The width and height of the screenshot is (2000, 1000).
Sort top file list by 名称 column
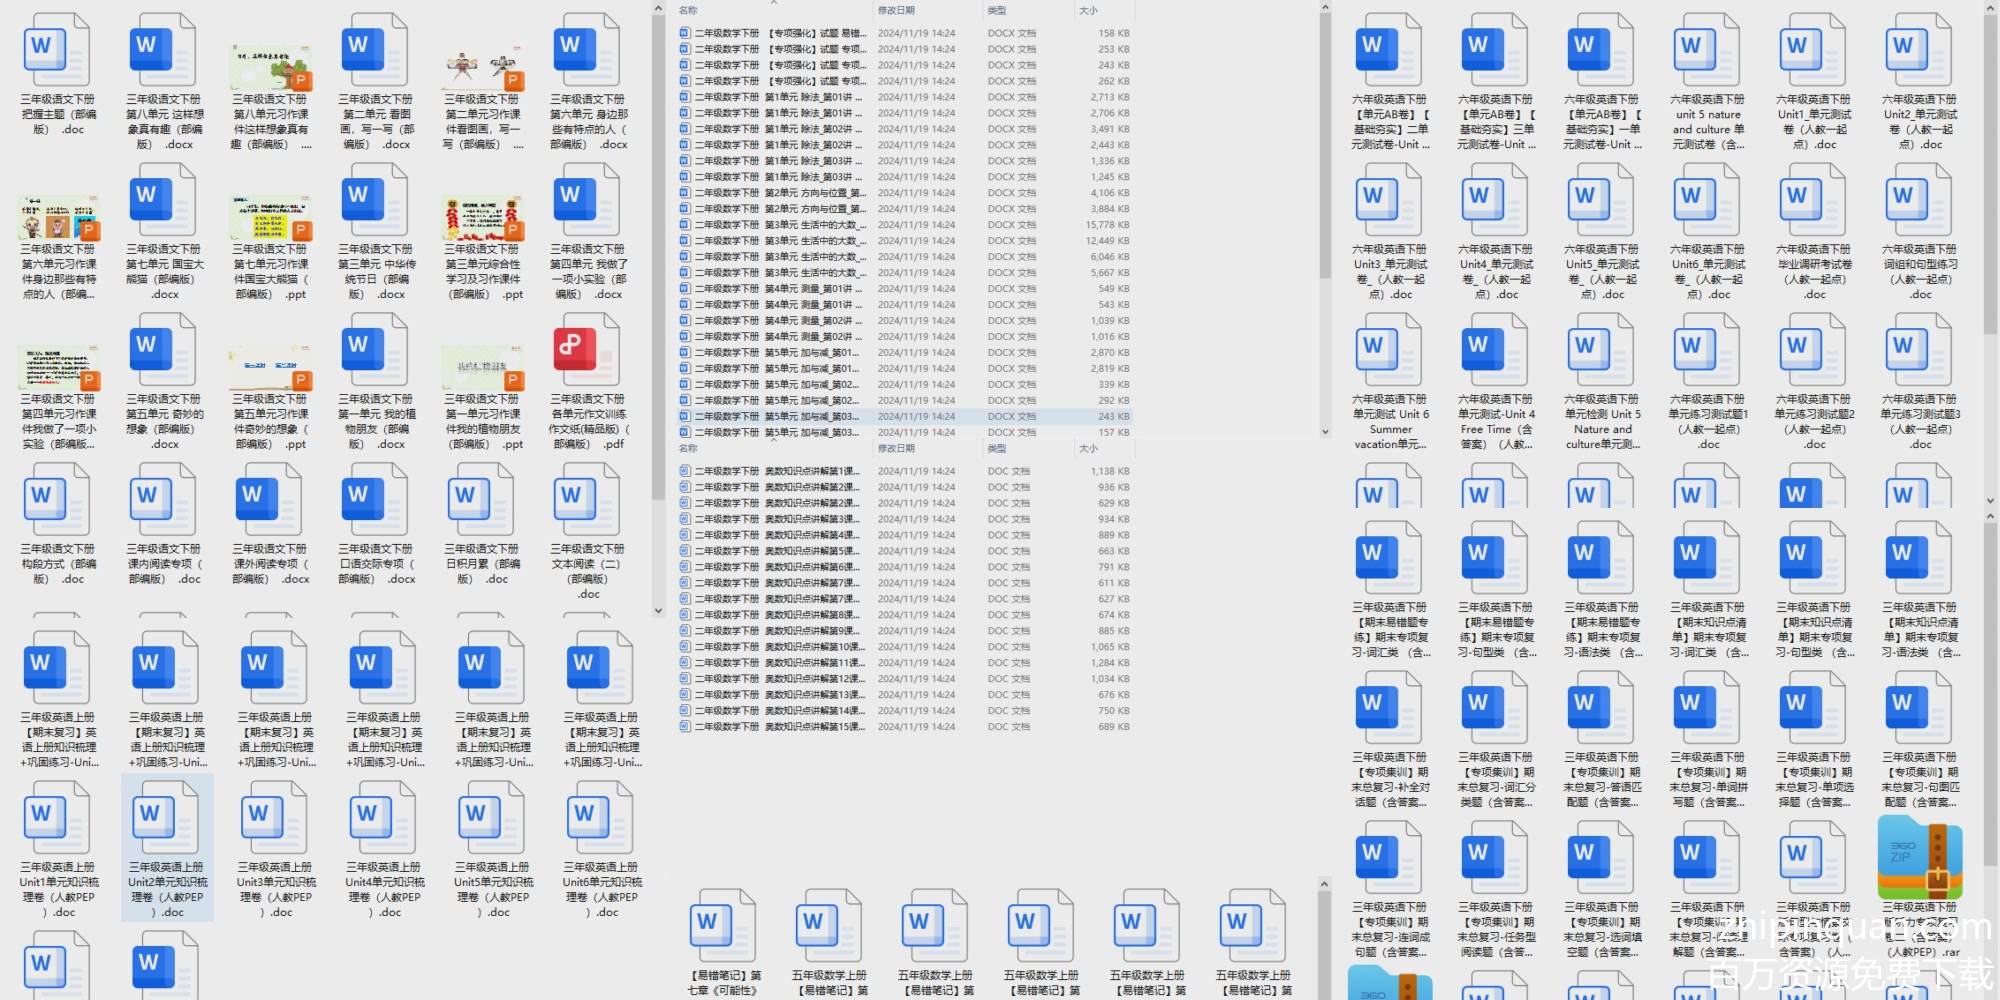pyautogui.click(x=689, y=10)
